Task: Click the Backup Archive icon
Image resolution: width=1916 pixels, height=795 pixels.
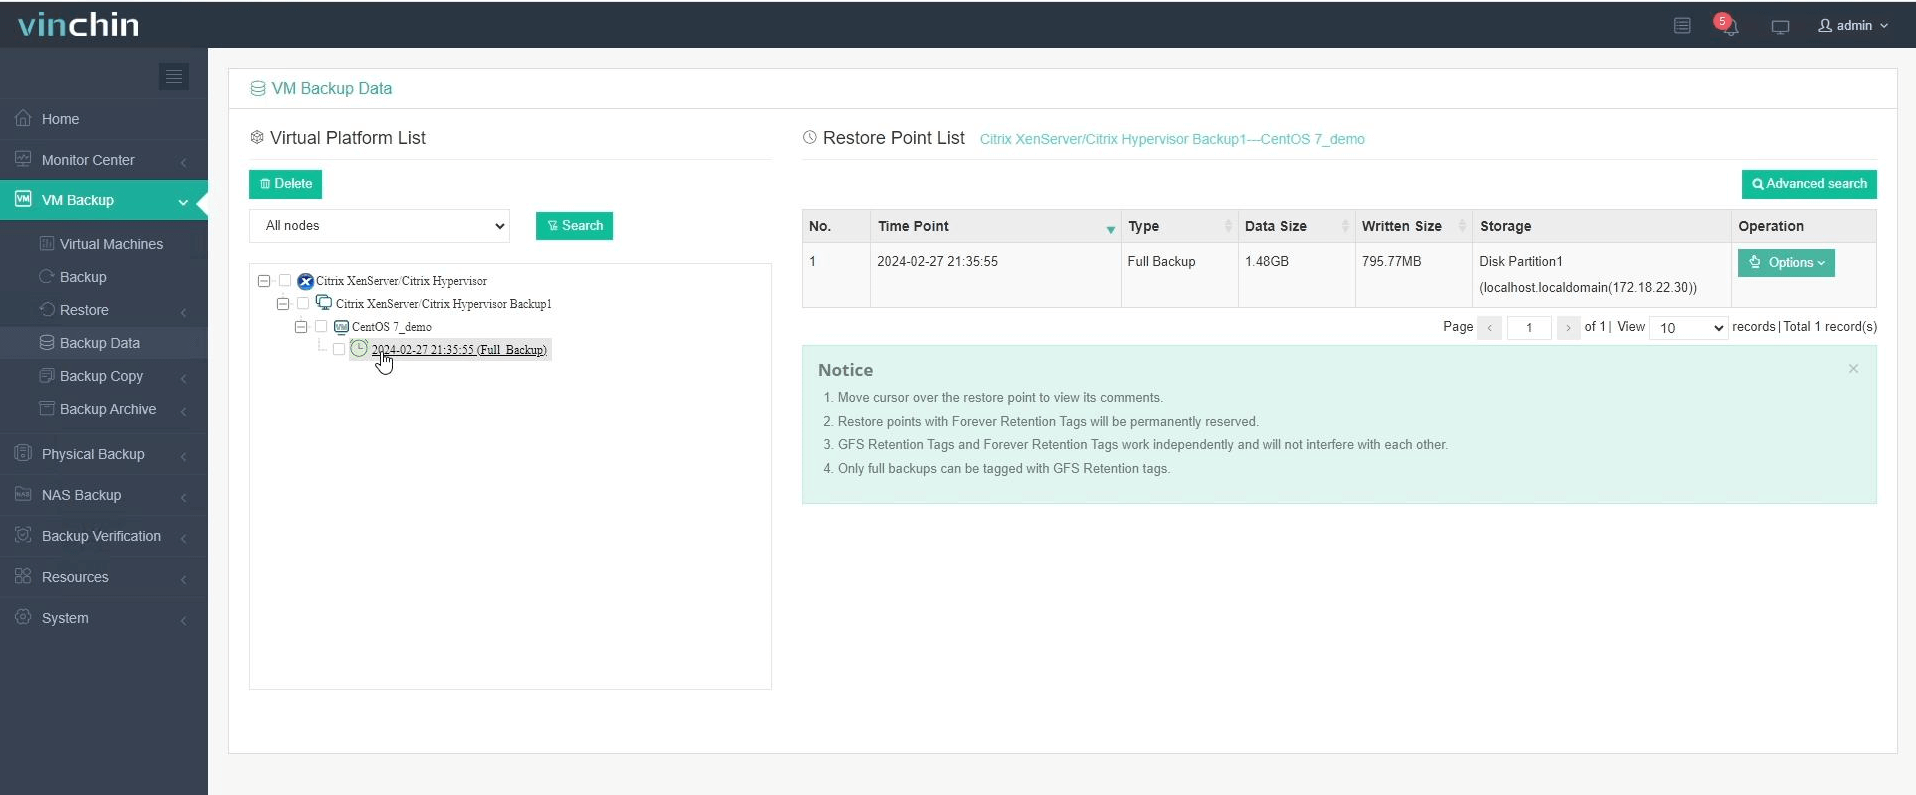Action: point(46,408)
